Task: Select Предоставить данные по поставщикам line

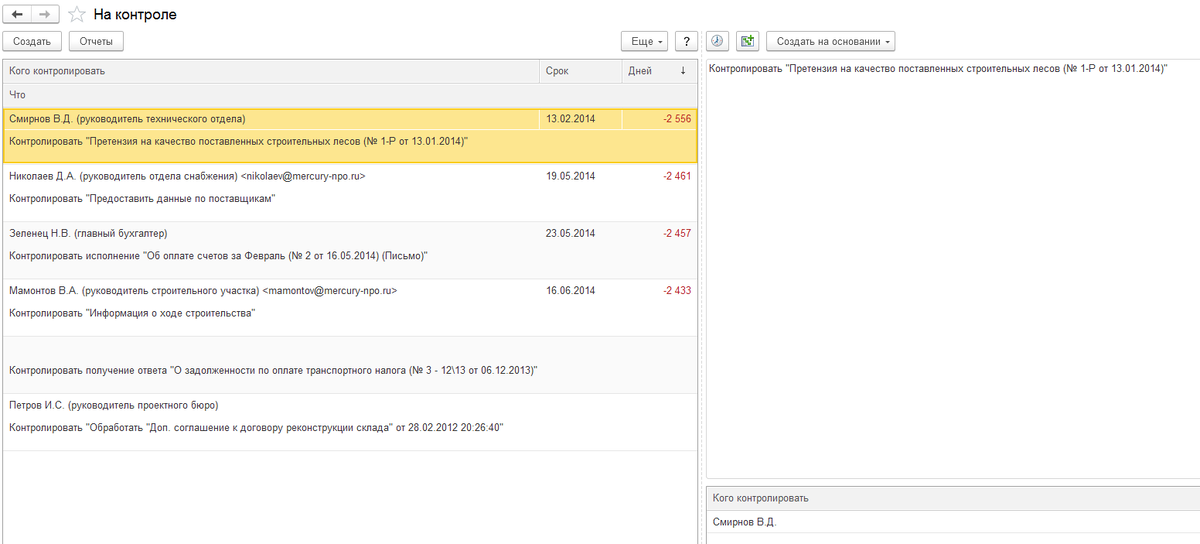Action: (x=142, y=199)
